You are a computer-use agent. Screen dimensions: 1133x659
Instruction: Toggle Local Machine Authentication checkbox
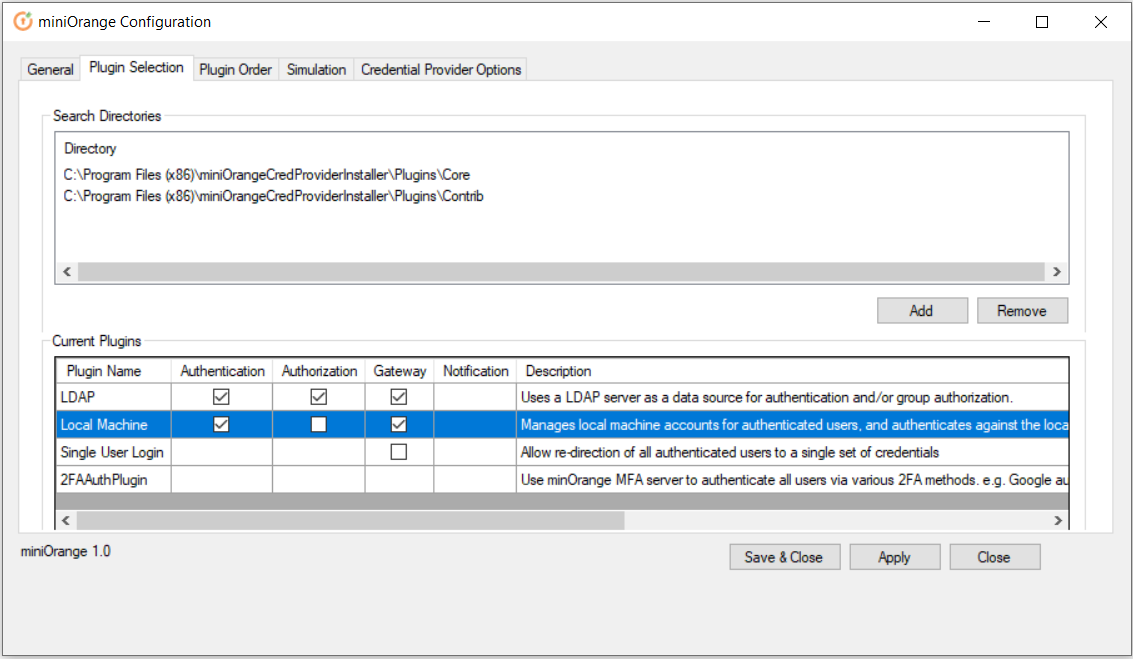click(221, 424)
